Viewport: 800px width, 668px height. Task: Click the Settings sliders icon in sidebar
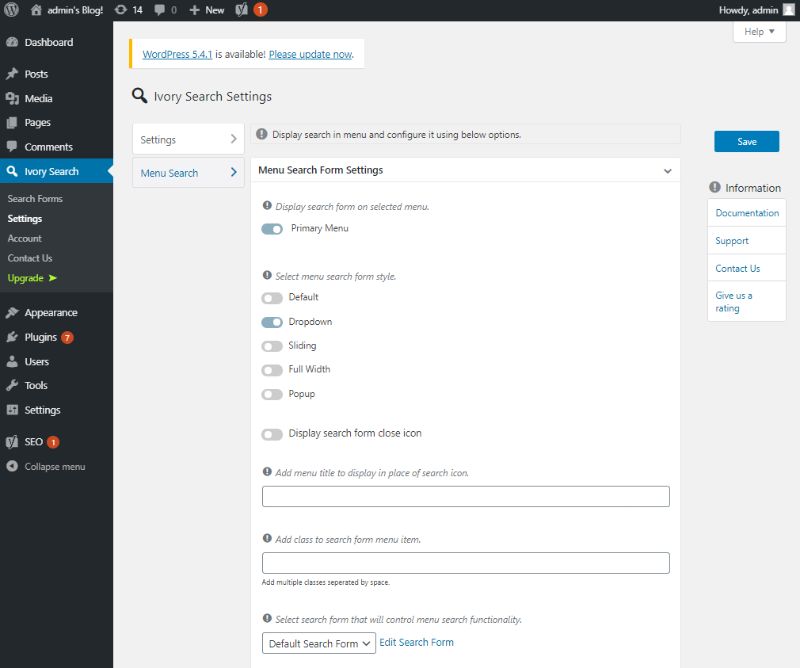(12, 410)
